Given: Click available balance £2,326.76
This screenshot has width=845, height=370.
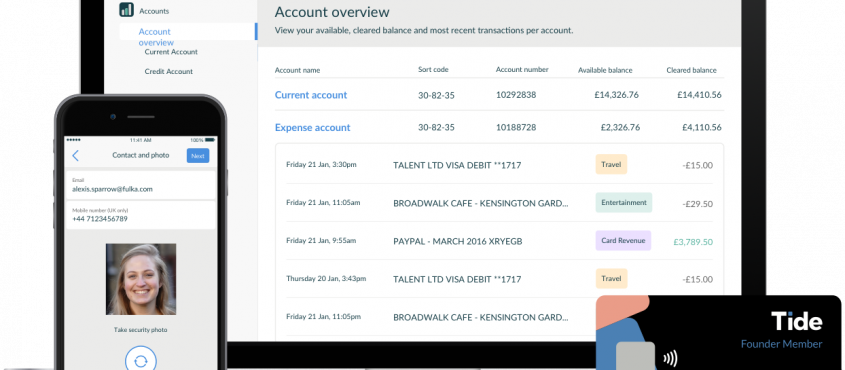Looking at the screenshot, I should [620, 128].
